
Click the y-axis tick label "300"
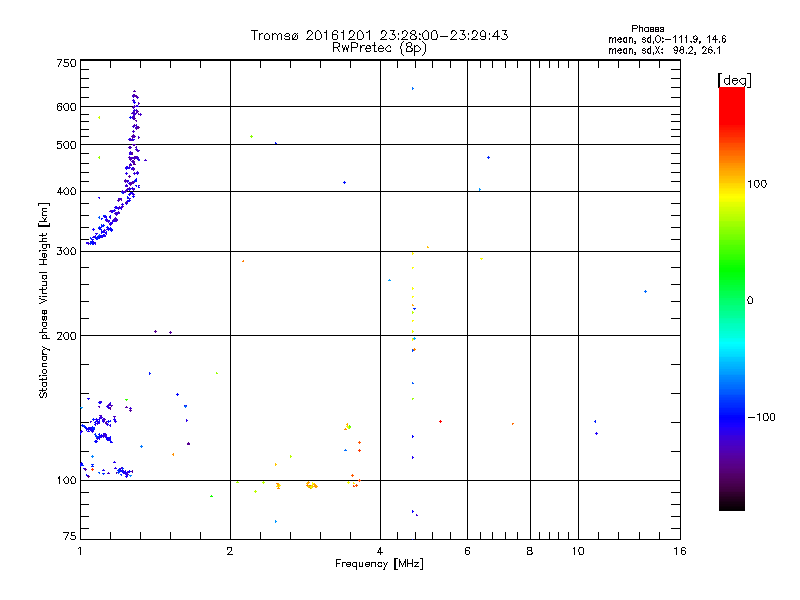pyautogui.click(x=66, y=251)
